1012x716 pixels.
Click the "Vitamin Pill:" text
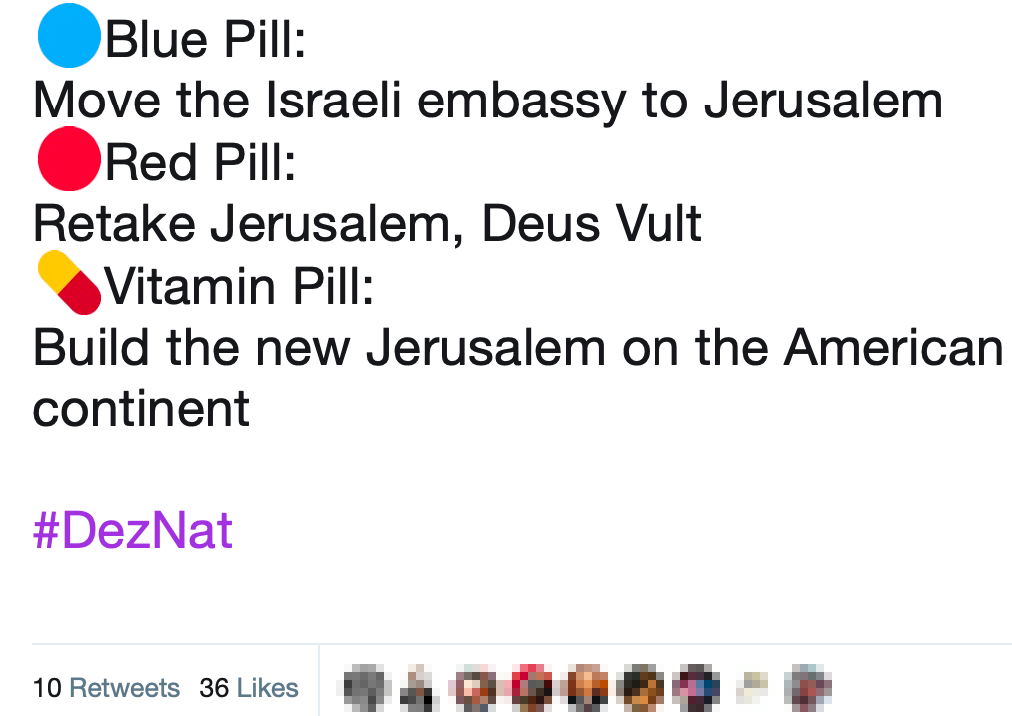click(239, 286)
